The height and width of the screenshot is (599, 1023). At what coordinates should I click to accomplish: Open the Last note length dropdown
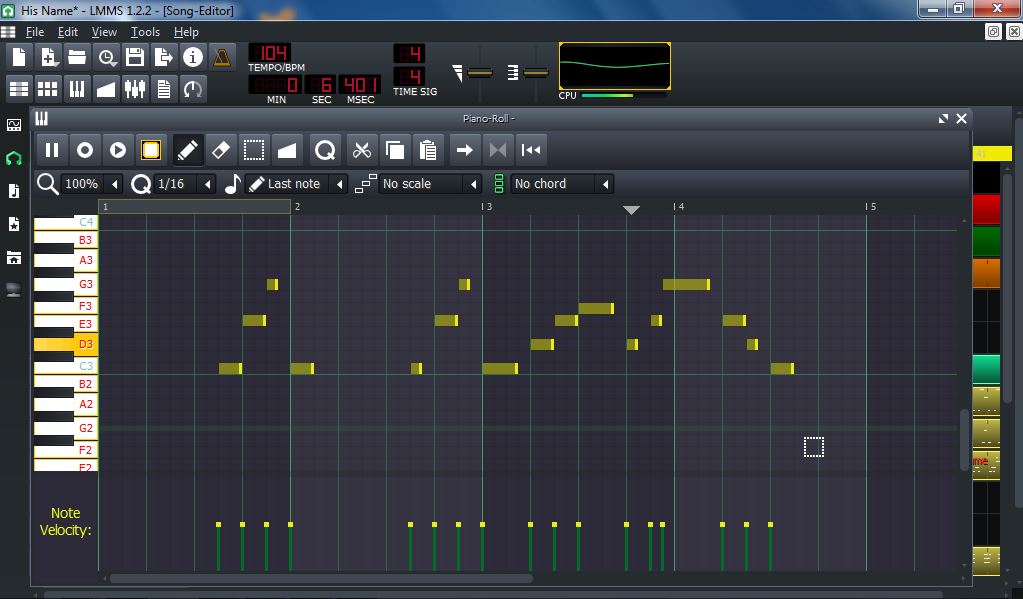pos(296,184)
